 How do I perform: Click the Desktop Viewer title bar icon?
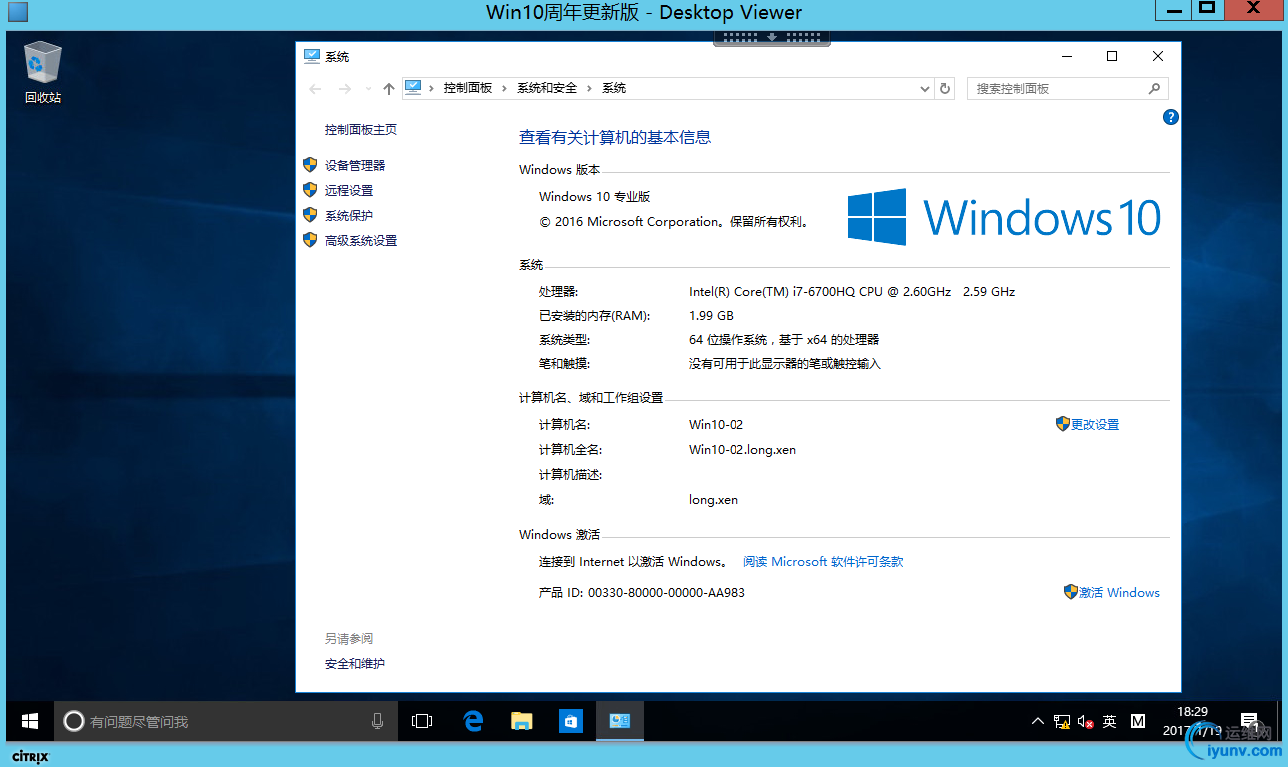tap(18, 13)
